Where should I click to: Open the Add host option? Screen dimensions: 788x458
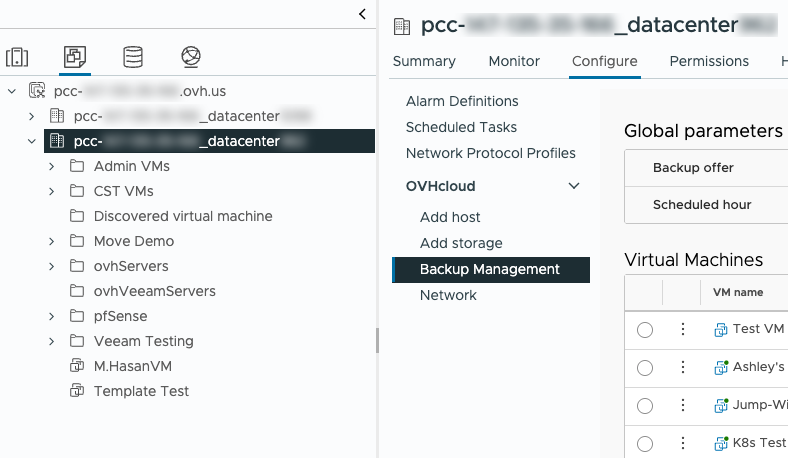pos(450,217)
